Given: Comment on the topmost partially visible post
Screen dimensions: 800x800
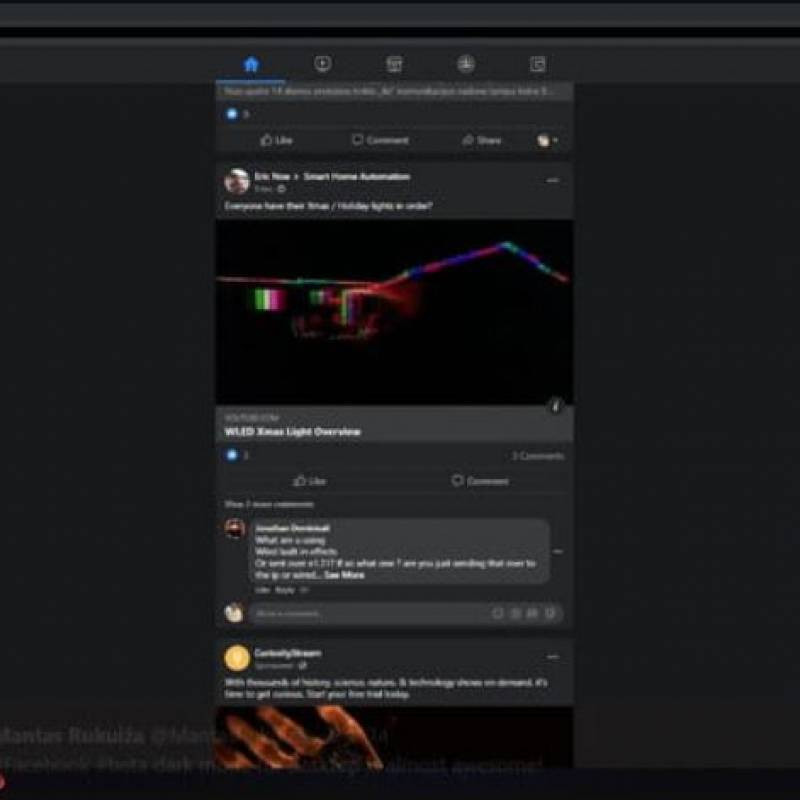Looking at the screenshot, I should coord(381,140).
